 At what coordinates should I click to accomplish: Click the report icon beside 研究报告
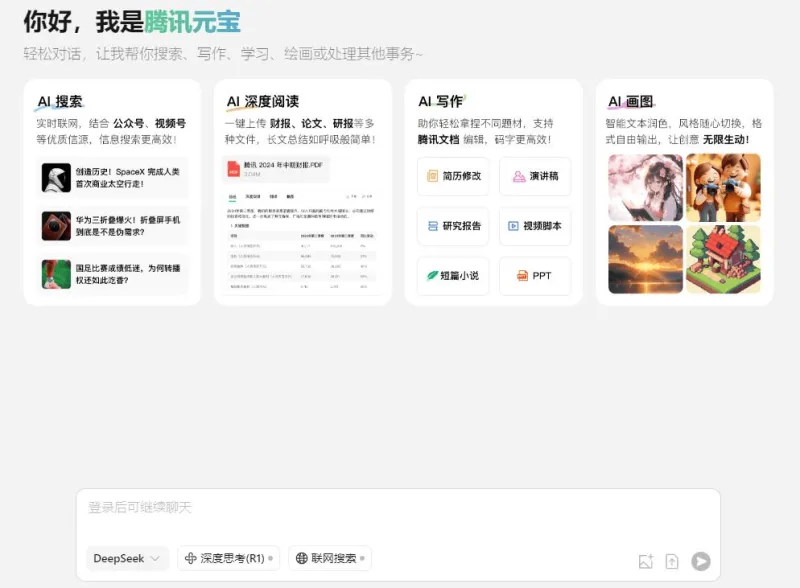click(x=433, y=226)
